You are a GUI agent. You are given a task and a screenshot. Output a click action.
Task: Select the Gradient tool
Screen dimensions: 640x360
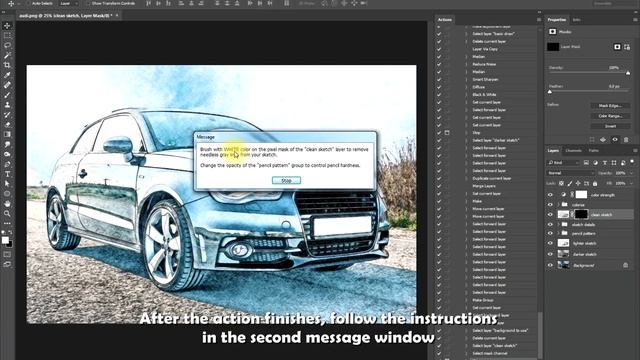coord(7,134)
